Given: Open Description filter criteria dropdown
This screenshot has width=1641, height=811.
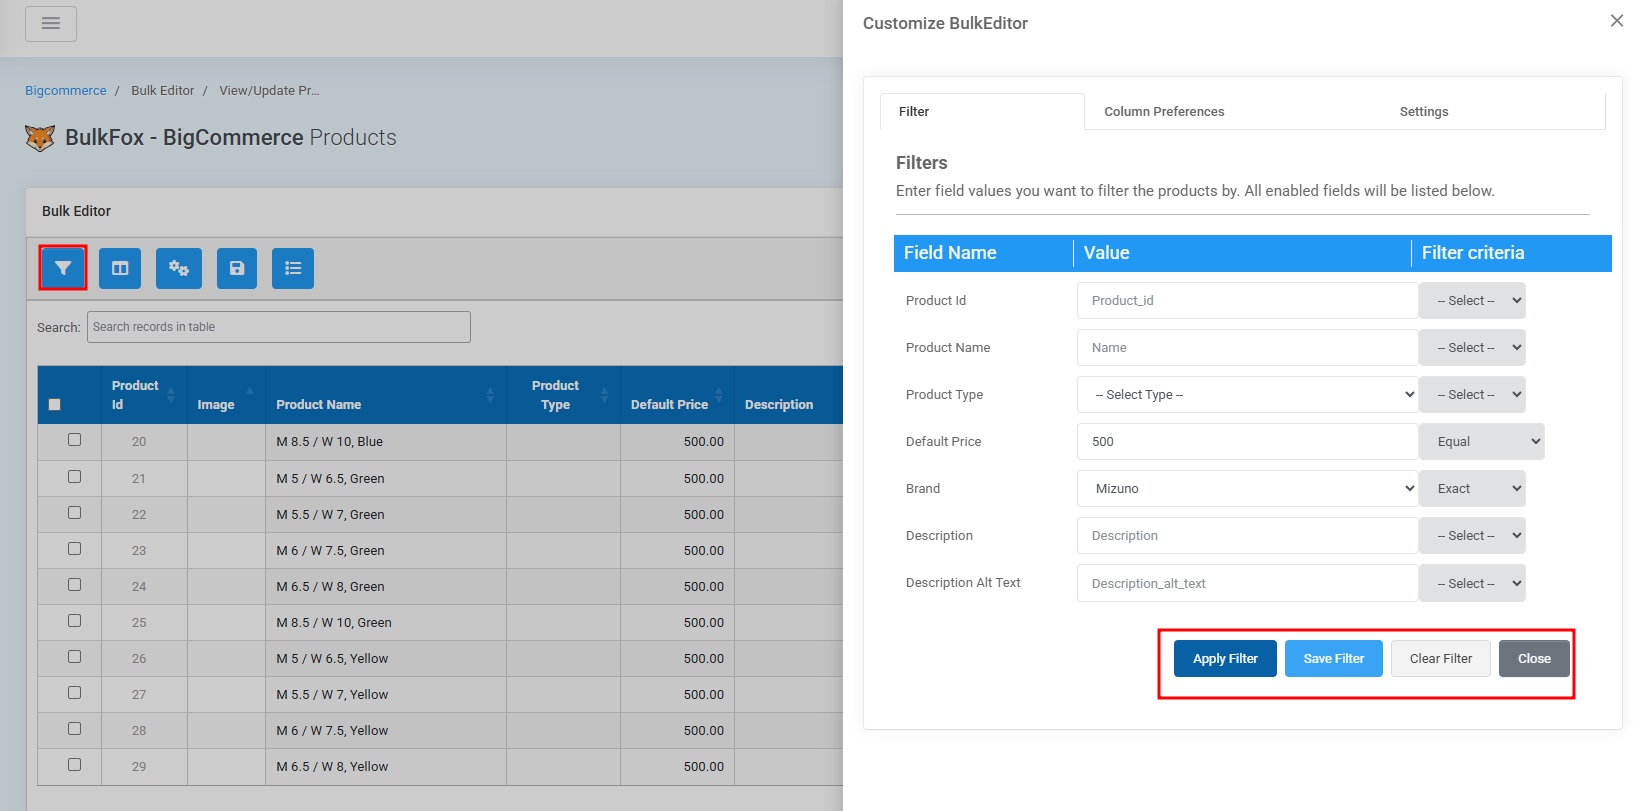Looking at the screenshot, I should click(x=1472, y=536).
